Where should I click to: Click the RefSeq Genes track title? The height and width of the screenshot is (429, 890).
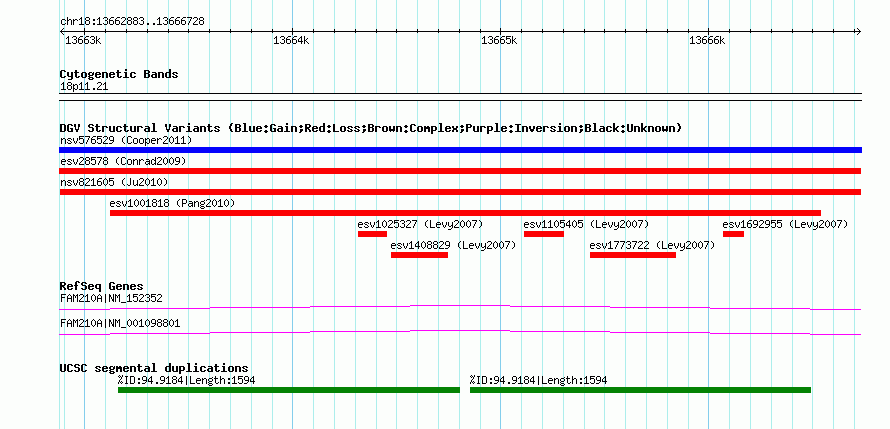click(102, 286)
